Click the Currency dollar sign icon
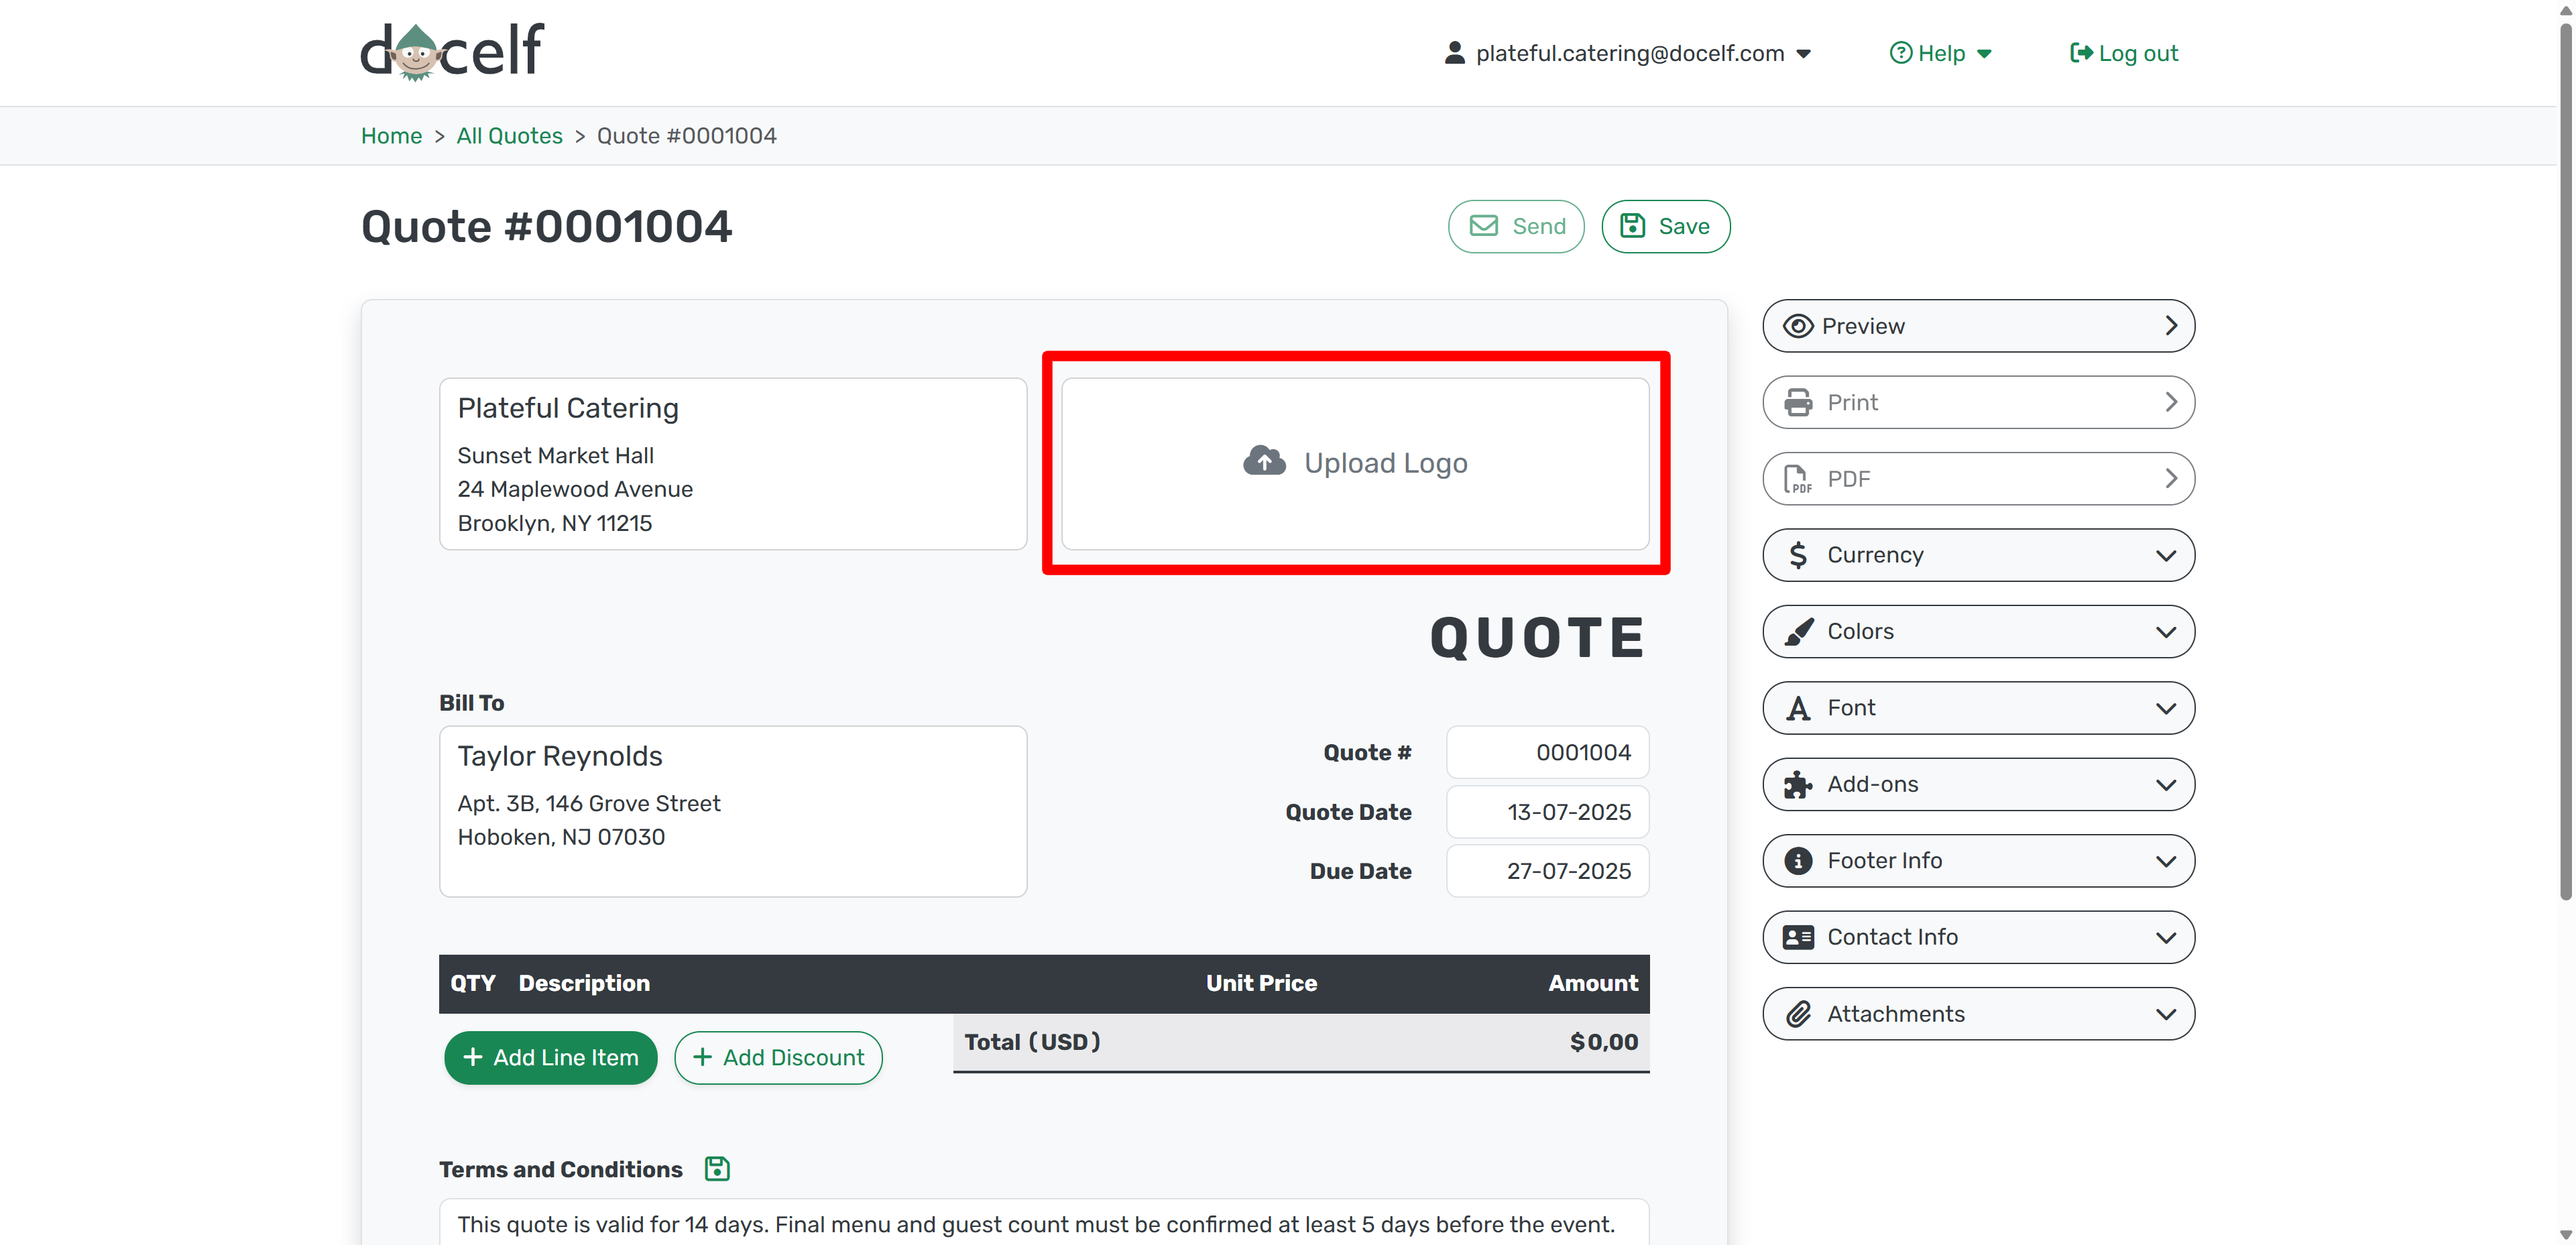This screenshot has width=2576, height=1245. (1797, 555)
